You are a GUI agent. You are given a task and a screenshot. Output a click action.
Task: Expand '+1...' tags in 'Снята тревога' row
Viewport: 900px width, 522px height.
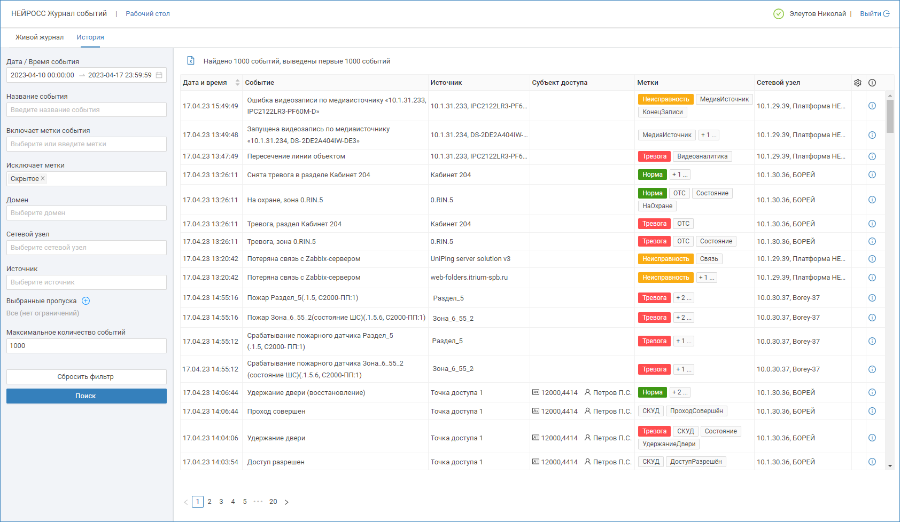680,175
